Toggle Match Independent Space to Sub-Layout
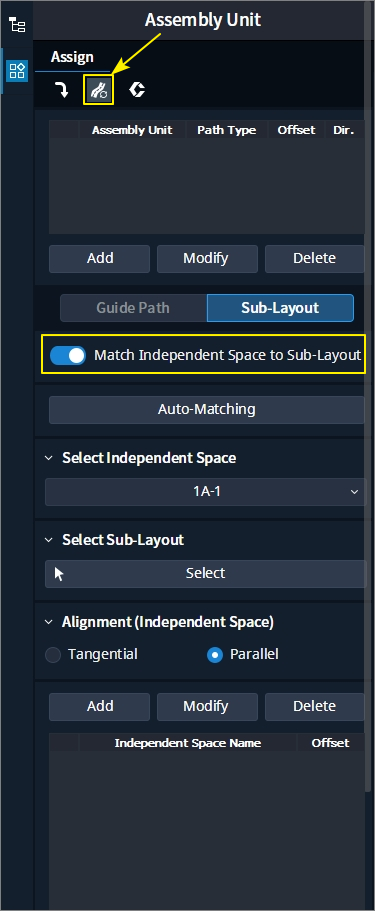The height and width of the screenshot is (911, 375). [x=67, y=355]
